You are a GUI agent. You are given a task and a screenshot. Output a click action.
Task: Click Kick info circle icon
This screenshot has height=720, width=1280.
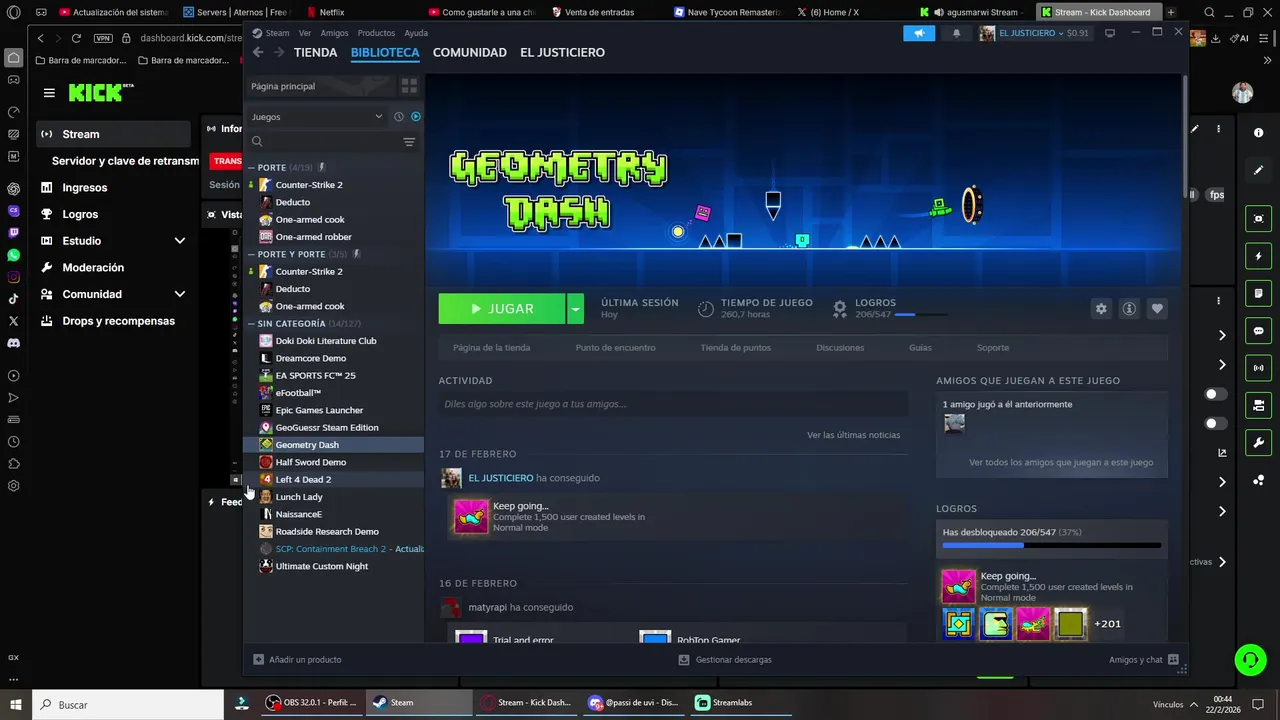[1258, 133]
